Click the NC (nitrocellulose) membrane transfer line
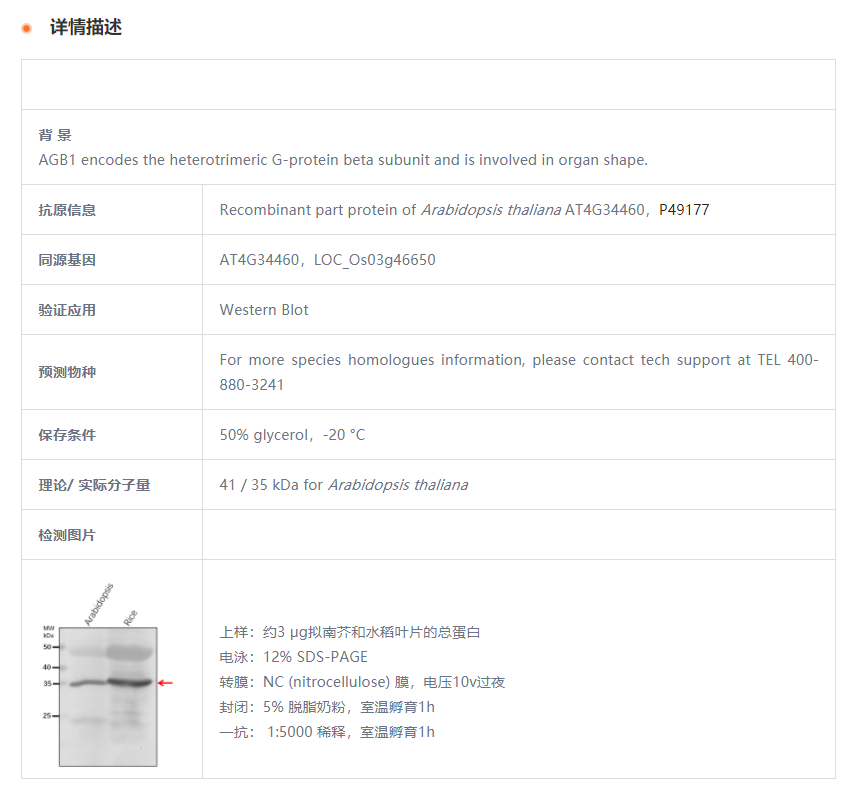 (x=362, y=682)
